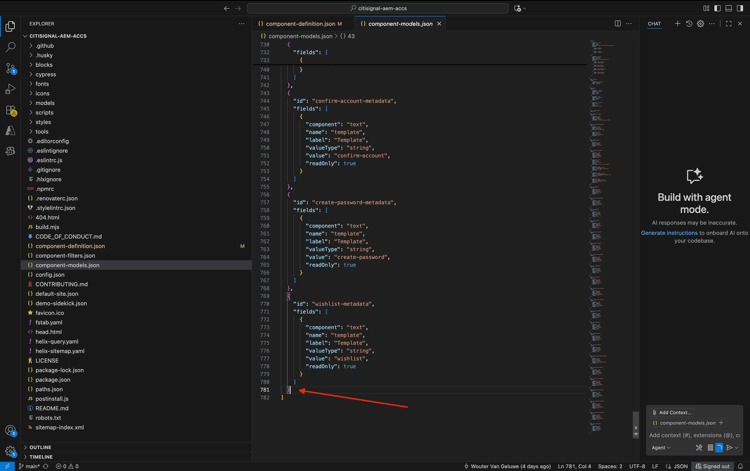The height and width of the screenshot is (471, 750).
Task: Focus the chat message input field
Action: point(693,435)
